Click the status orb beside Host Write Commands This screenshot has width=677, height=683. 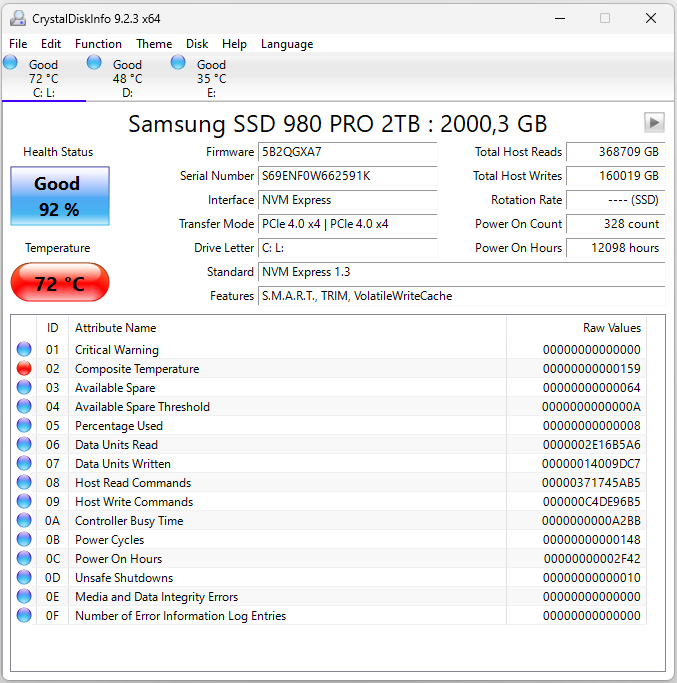pyautogui.click(x=24, y=501)
